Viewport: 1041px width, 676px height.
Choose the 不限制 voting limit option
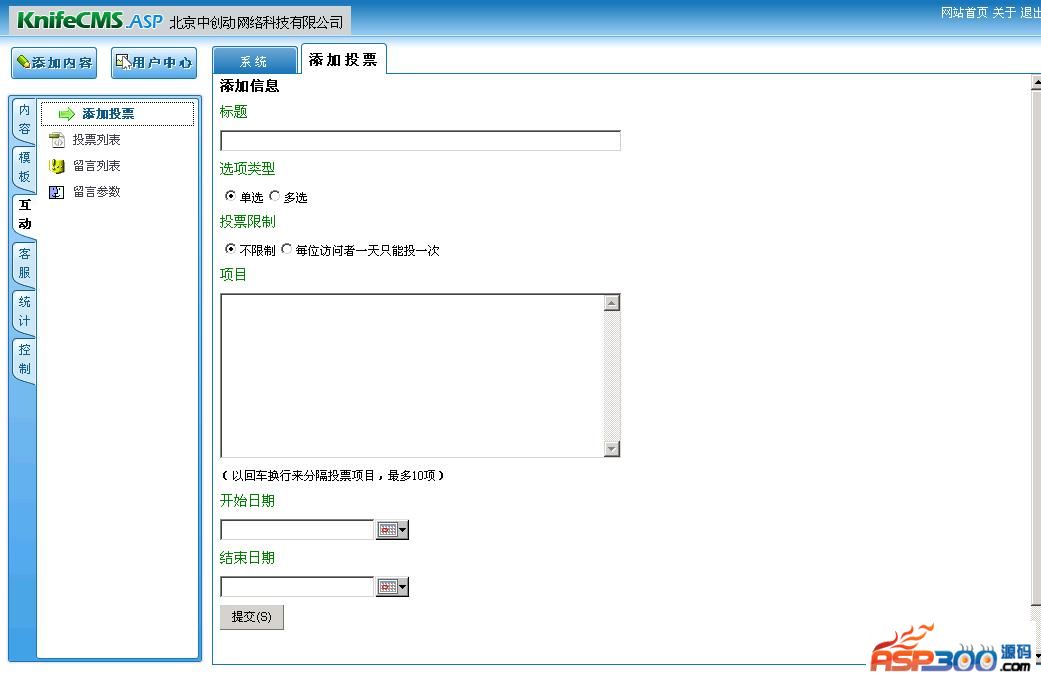tap(230, 248)
